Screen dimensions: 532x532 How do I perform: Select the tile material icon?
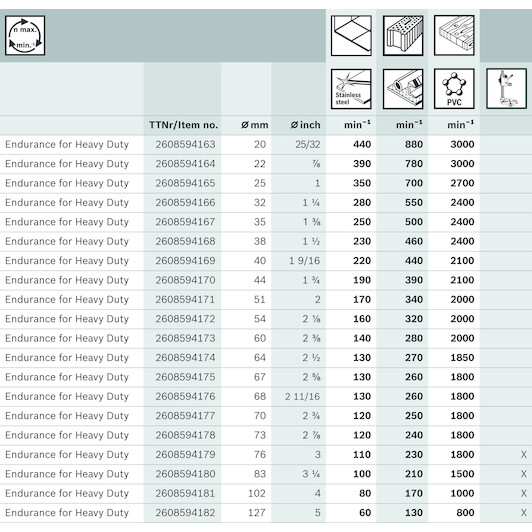[351, 35]
